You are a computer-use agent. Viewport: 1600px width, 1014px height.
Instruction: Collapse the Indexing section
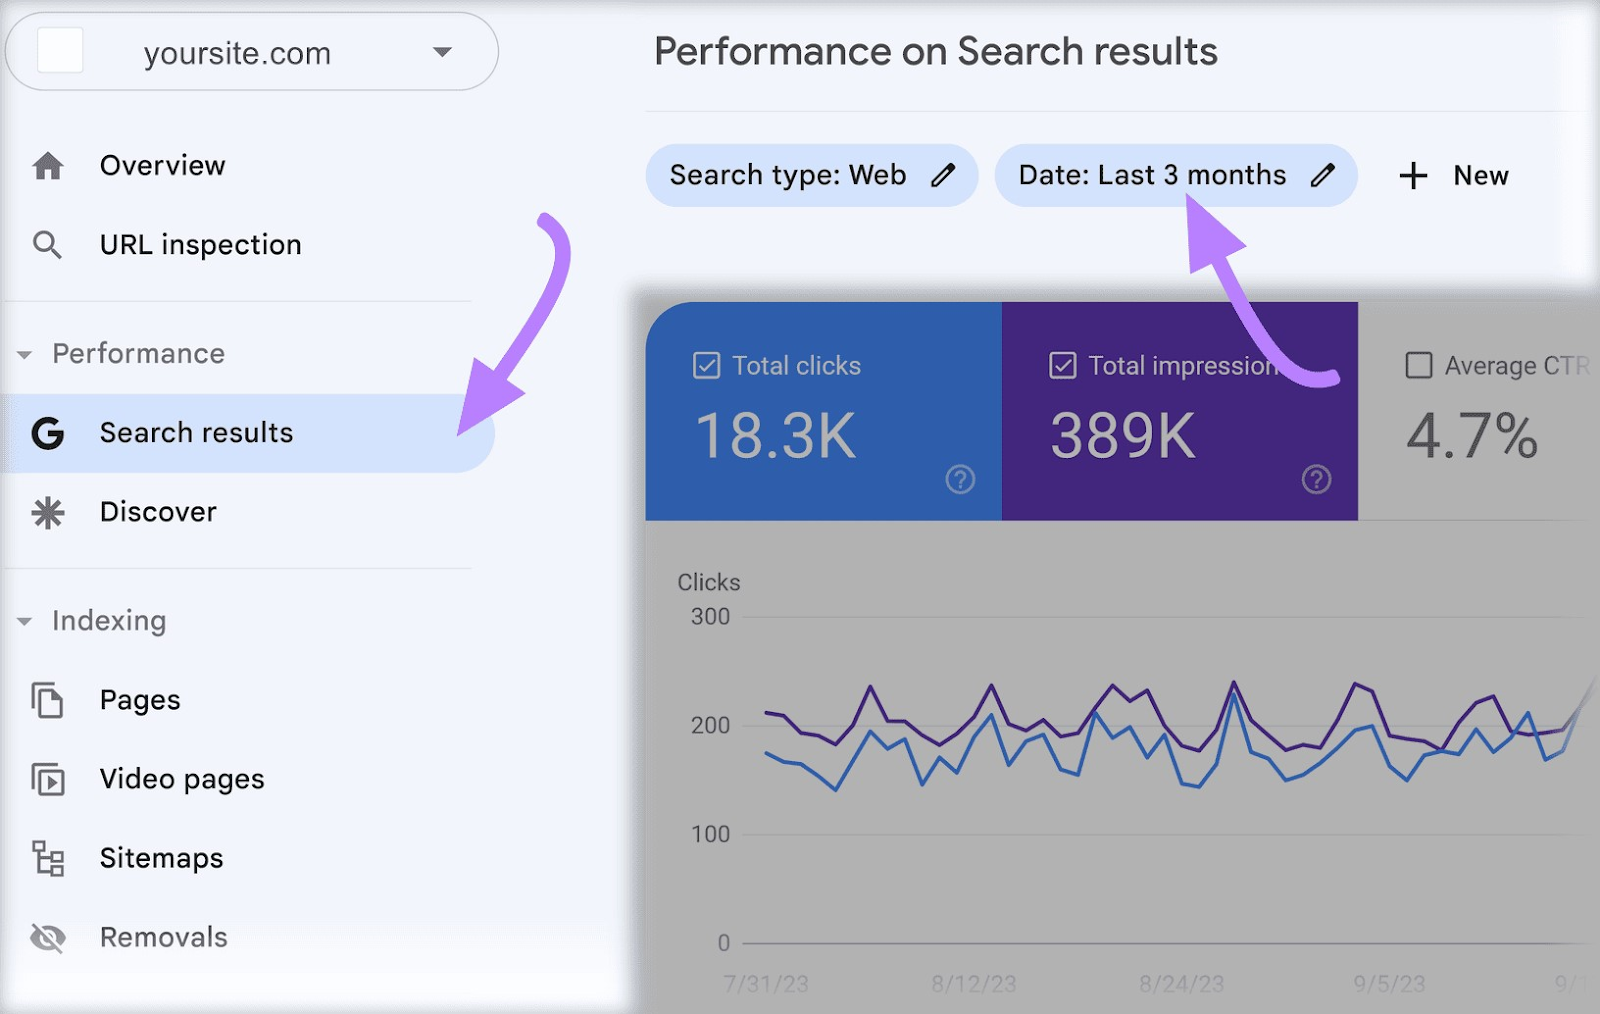[x=25, y=622]
